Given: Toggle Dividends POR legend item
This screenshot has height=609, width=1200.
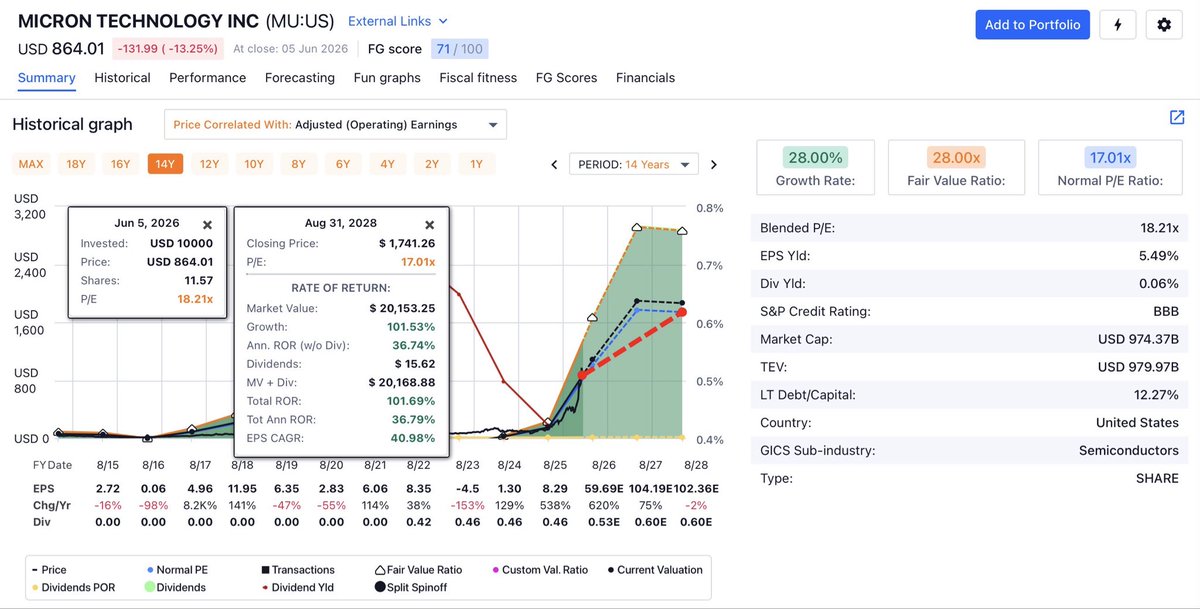Looking at the screenshot, I should coord(73,587).
